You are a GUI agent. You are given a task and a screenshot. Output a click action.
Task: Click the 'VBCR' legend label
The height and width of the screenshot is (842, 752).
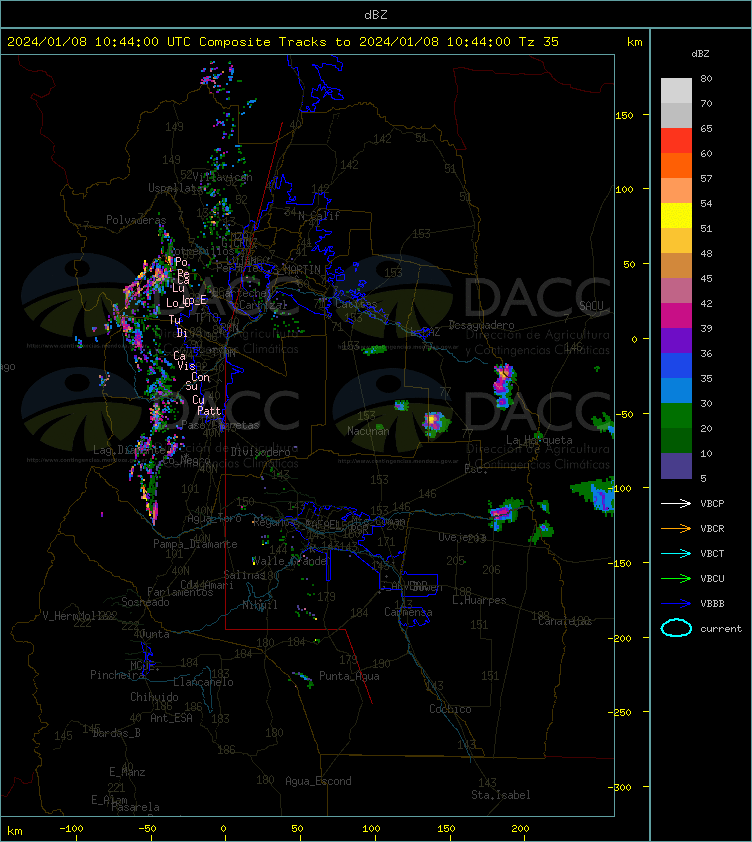pyautogui.click(x=712, y=528)
